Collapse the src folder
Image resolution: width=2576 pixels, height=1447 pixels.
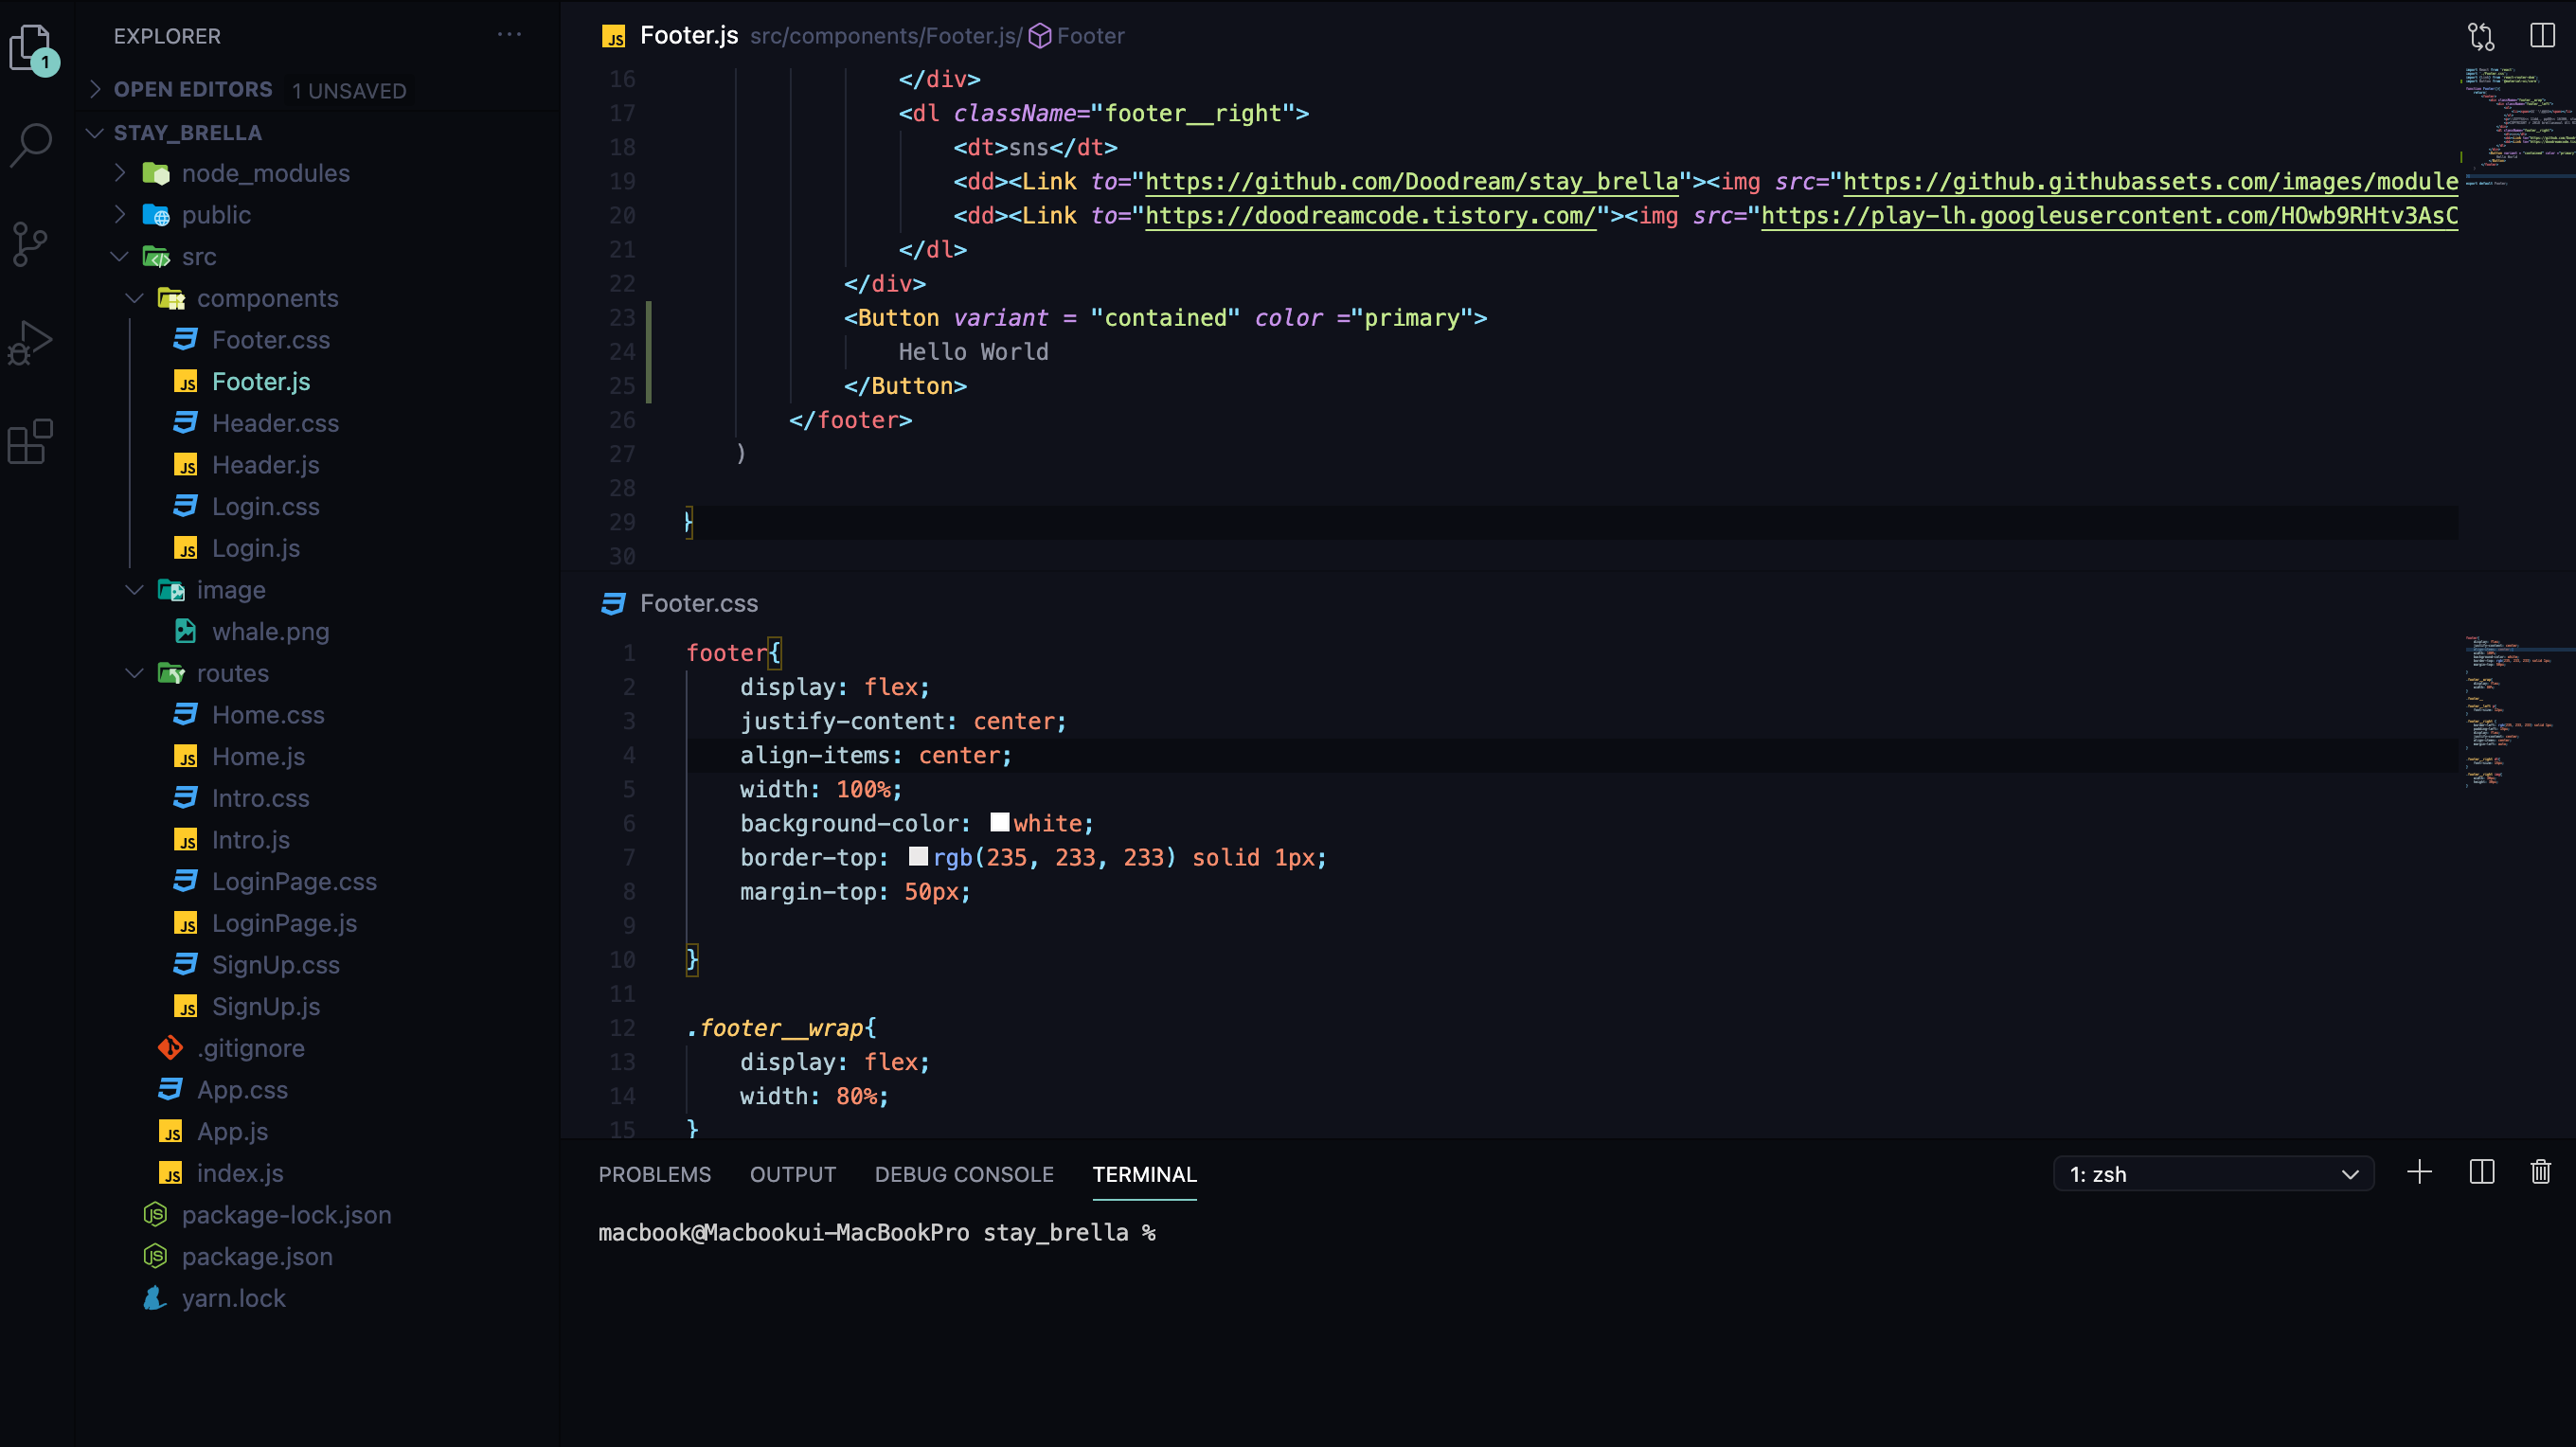pyautogui.click(x=120, y=256)
